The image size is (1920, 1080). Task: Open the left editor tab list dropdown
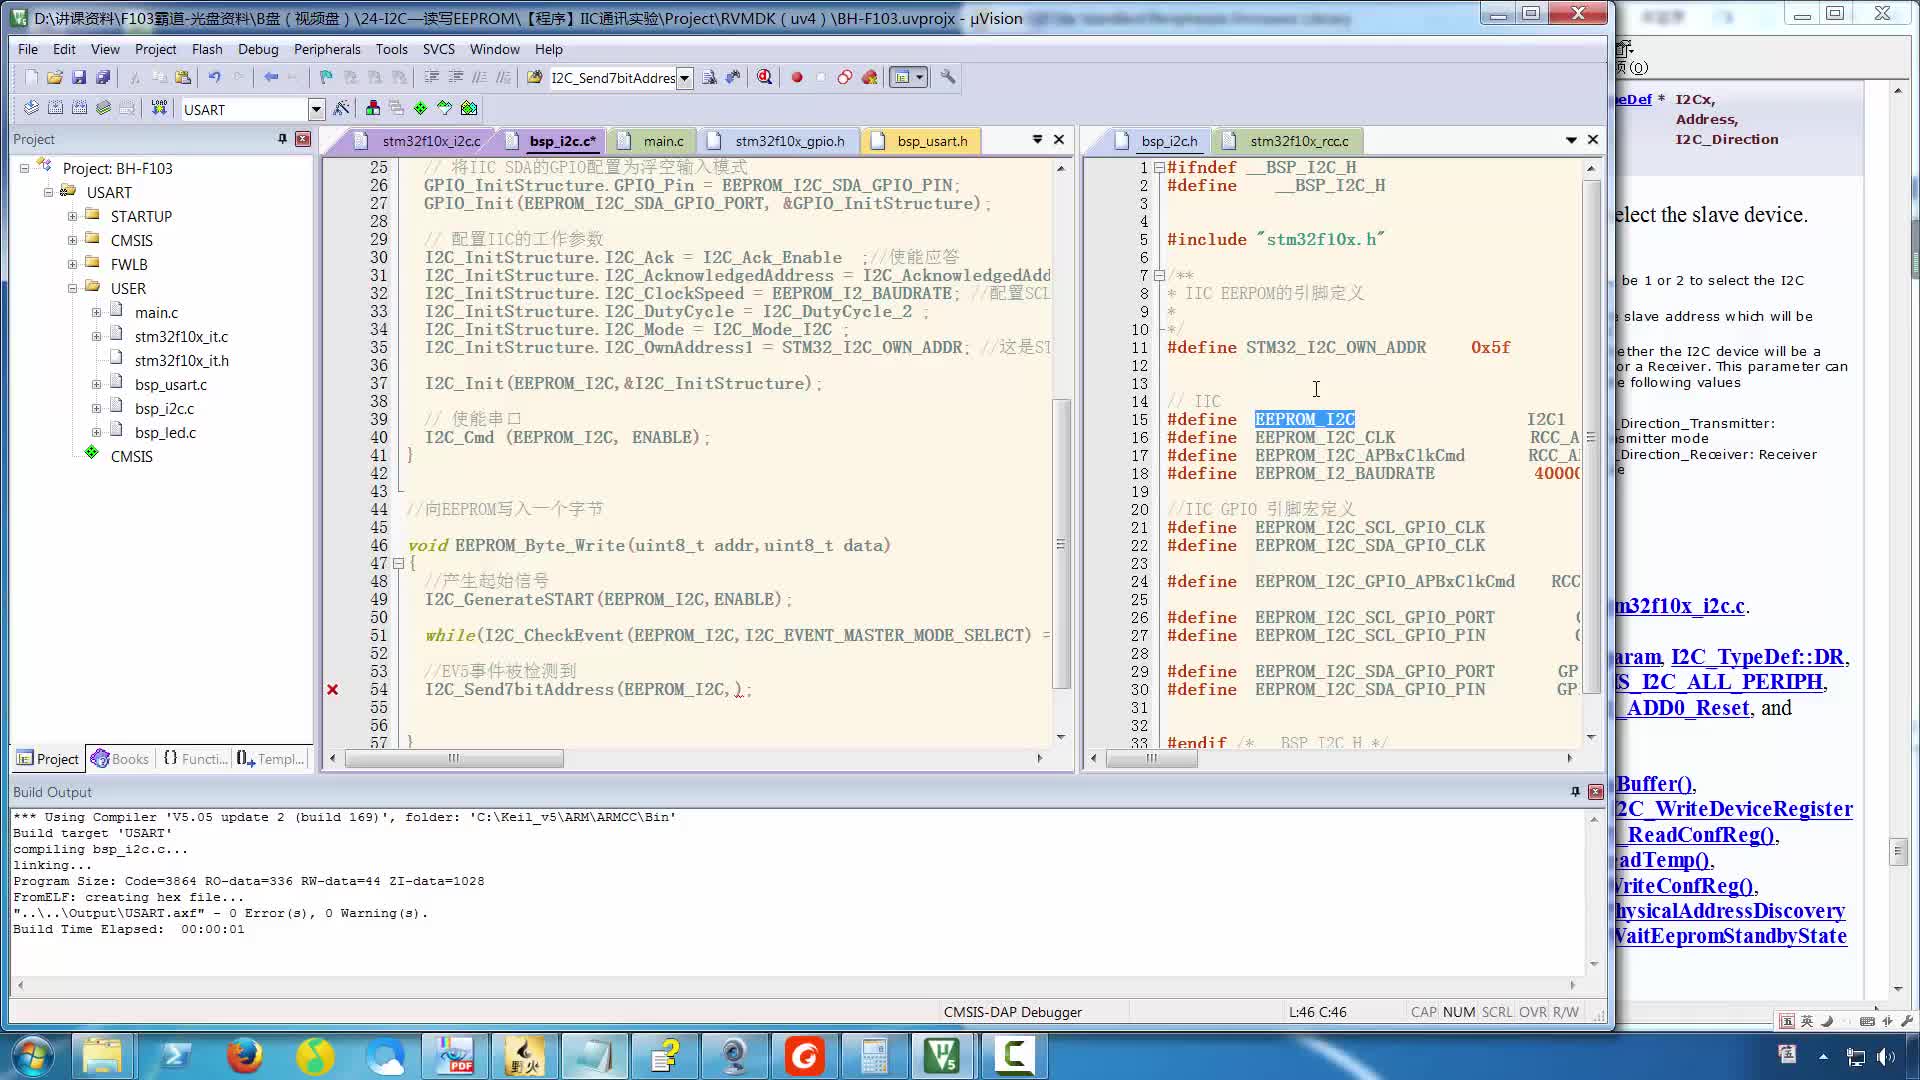pyautogui.click(x=1037, y=140)
